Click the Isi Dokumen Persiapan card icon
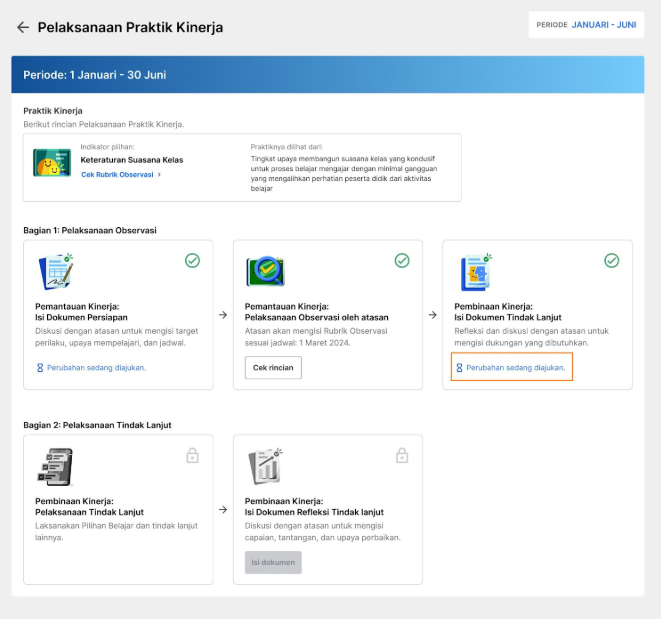661x619 pixels. (57, 273)
